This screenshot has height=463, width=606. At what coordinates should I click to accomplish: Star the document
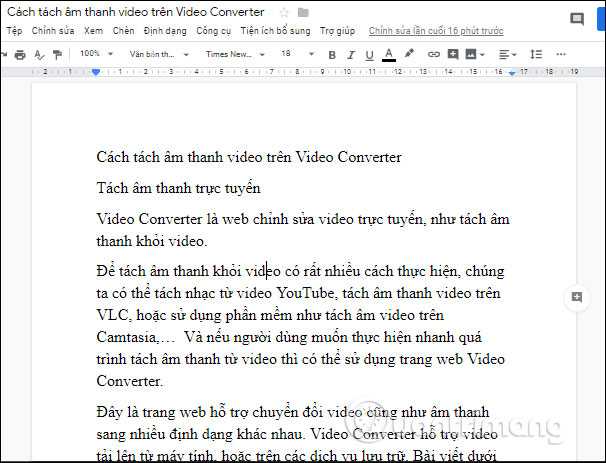point(284,13)
